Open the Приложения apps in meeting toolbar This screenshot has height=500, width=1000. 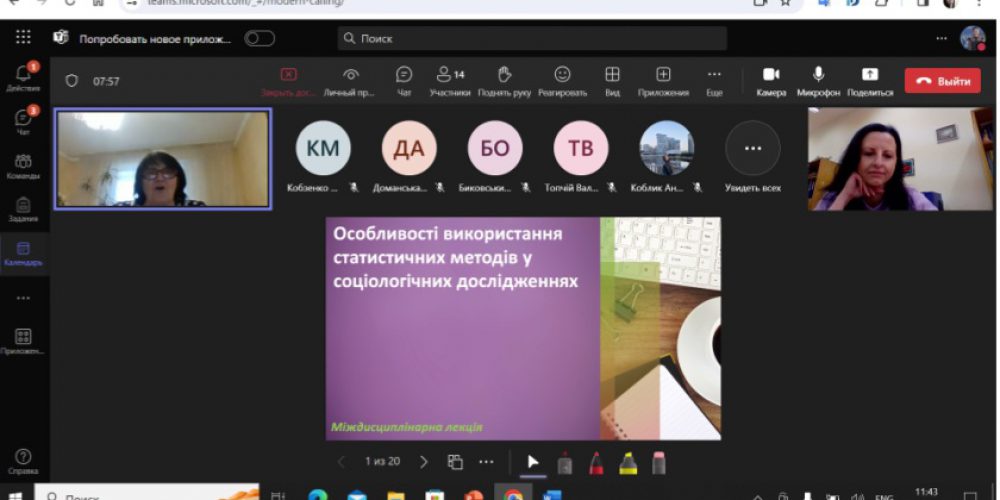pyautogui.click(x=663, y=80)
